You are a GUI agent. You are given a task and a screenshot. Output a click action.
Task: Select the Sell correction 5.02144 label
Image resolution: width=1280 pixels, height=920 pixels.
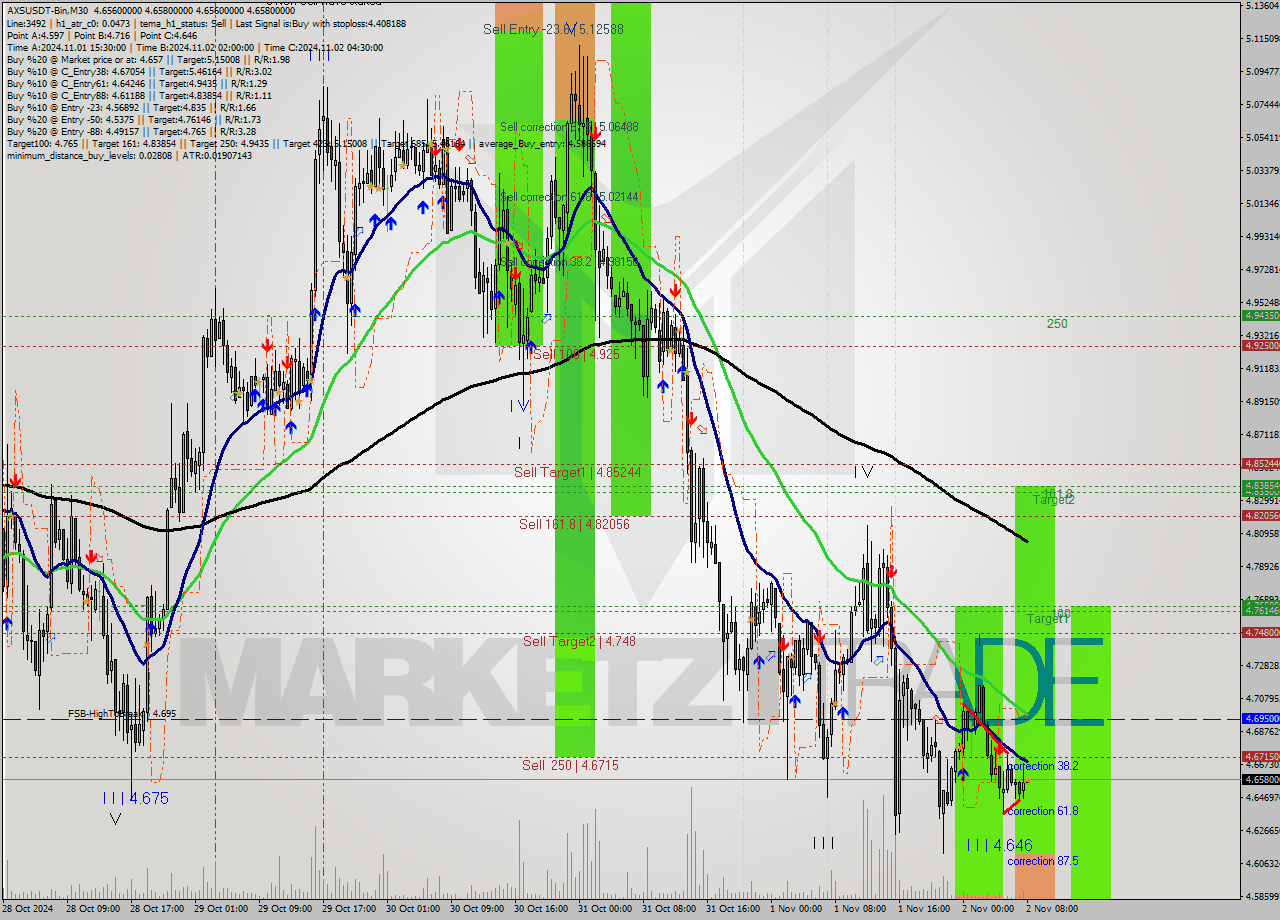click(x=569, y=197)
